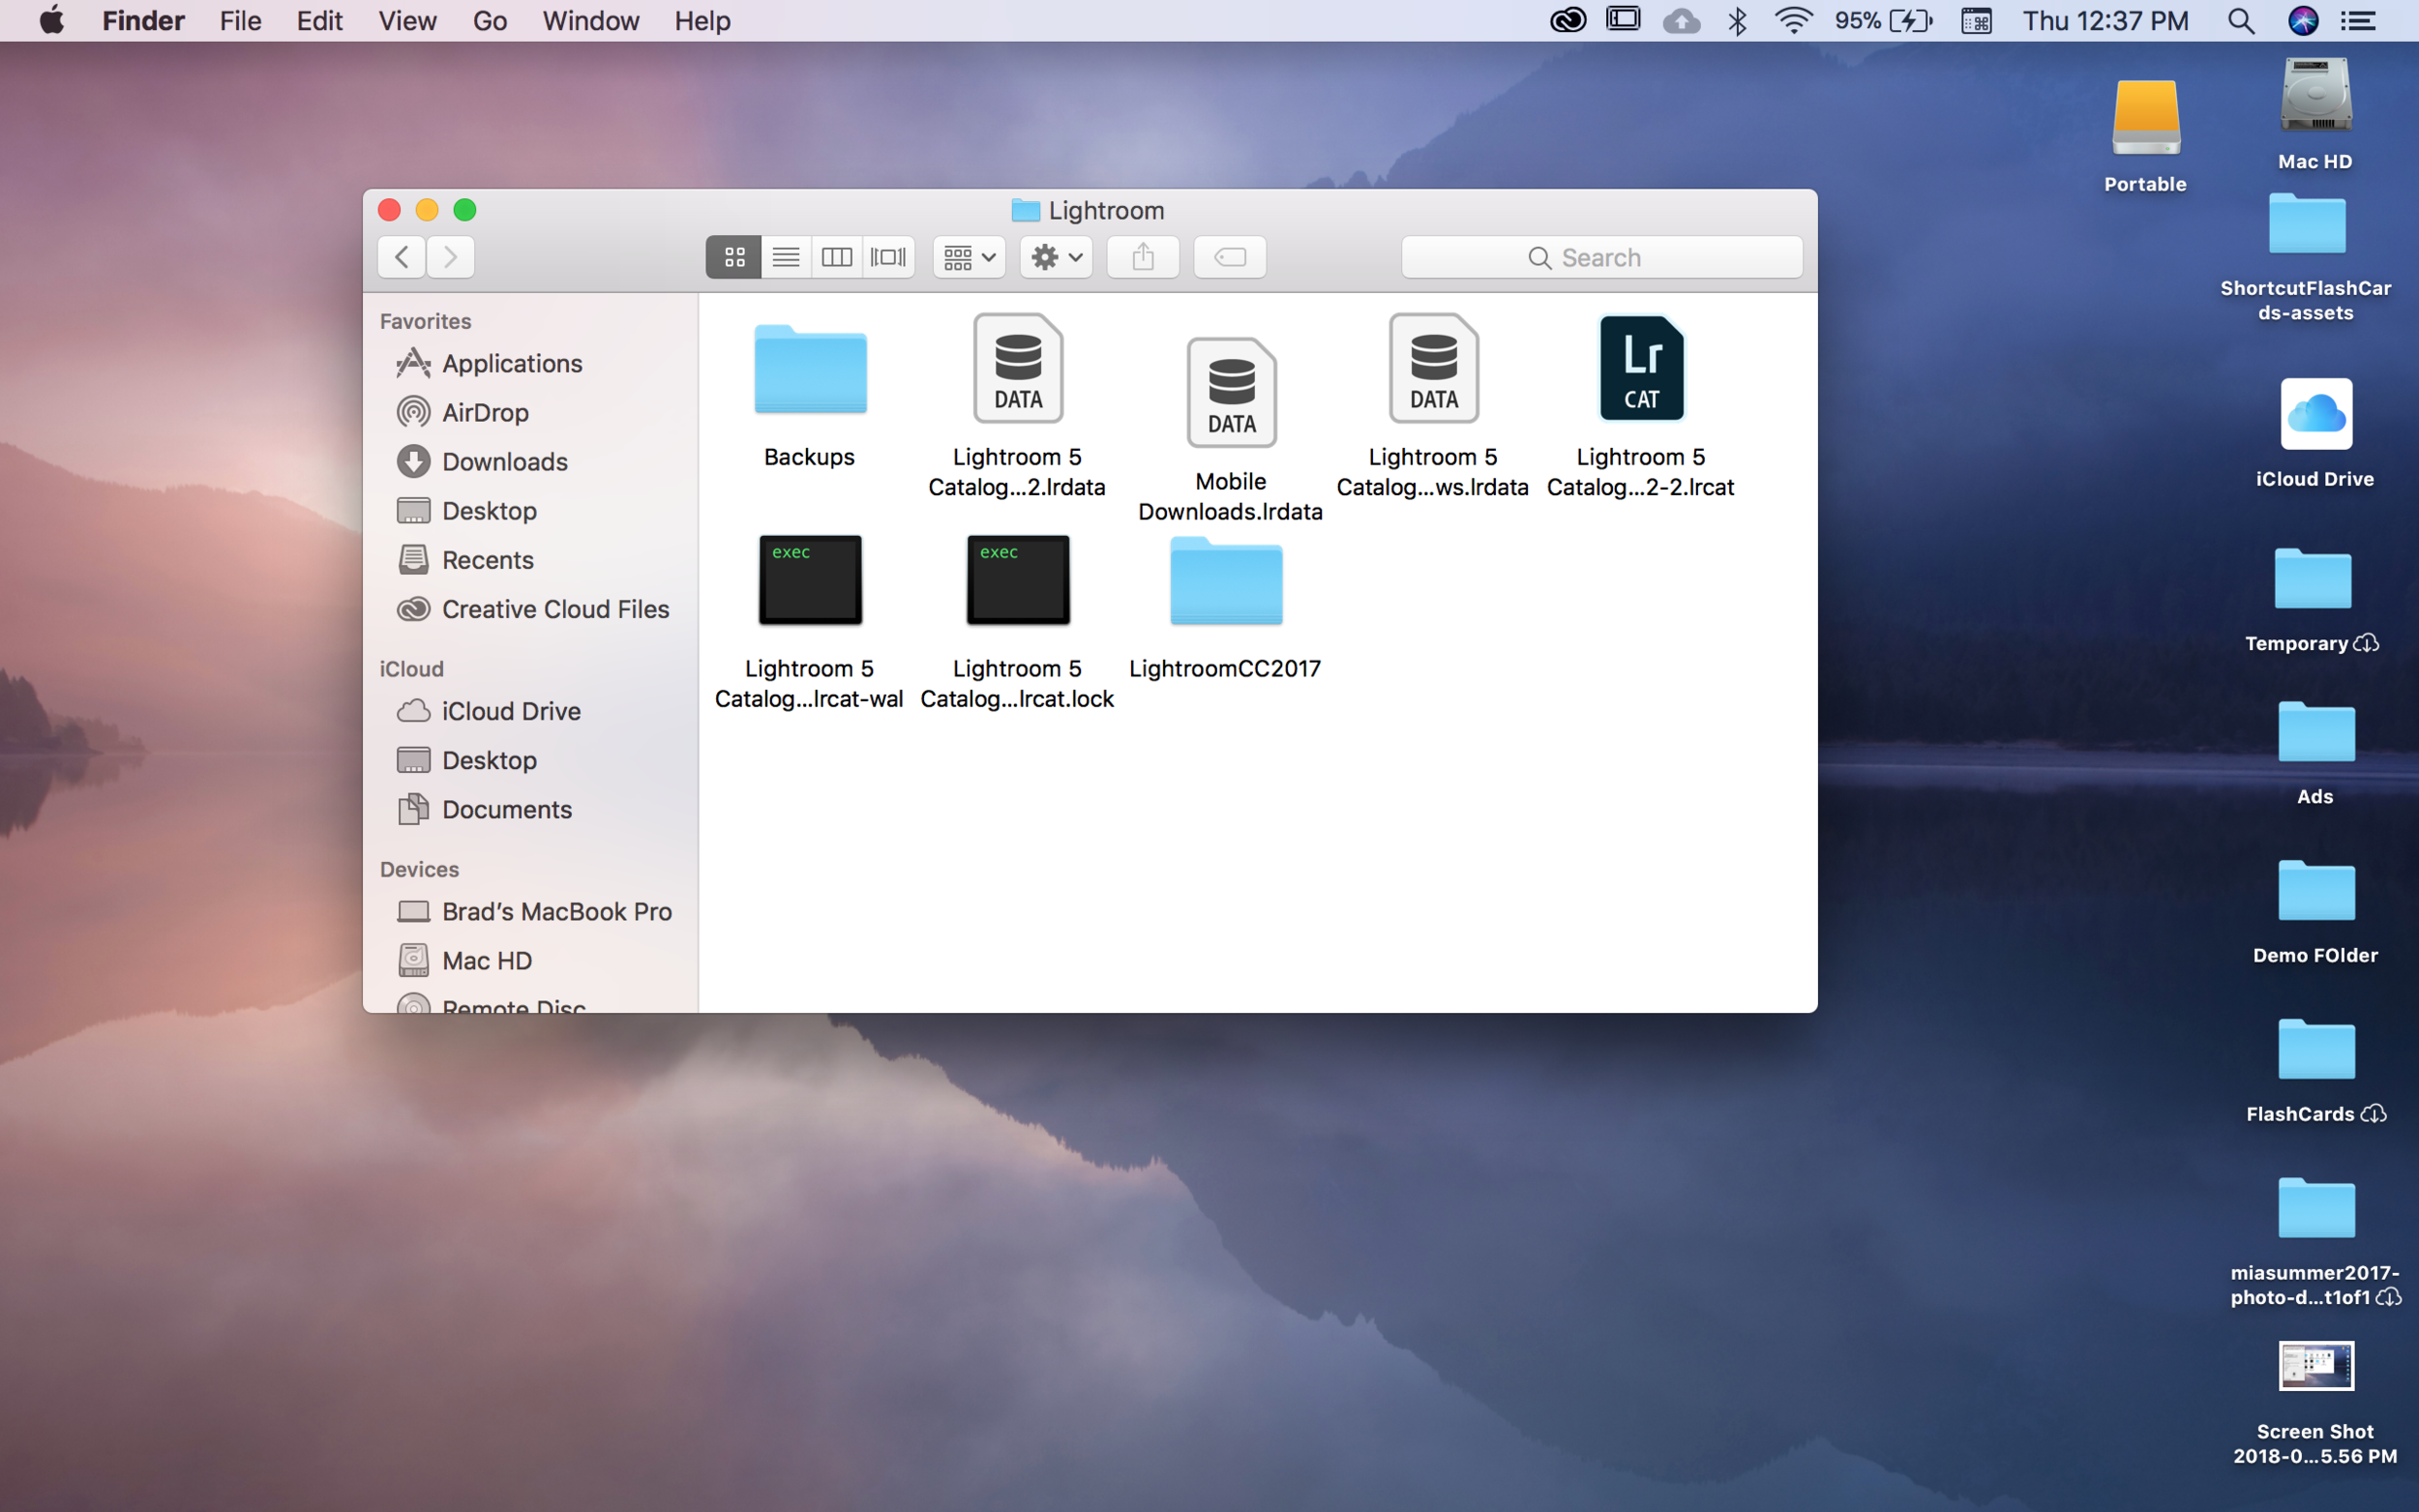Open the View menu
This screenshot has width=2419, height=1512.
click(406, 21)
